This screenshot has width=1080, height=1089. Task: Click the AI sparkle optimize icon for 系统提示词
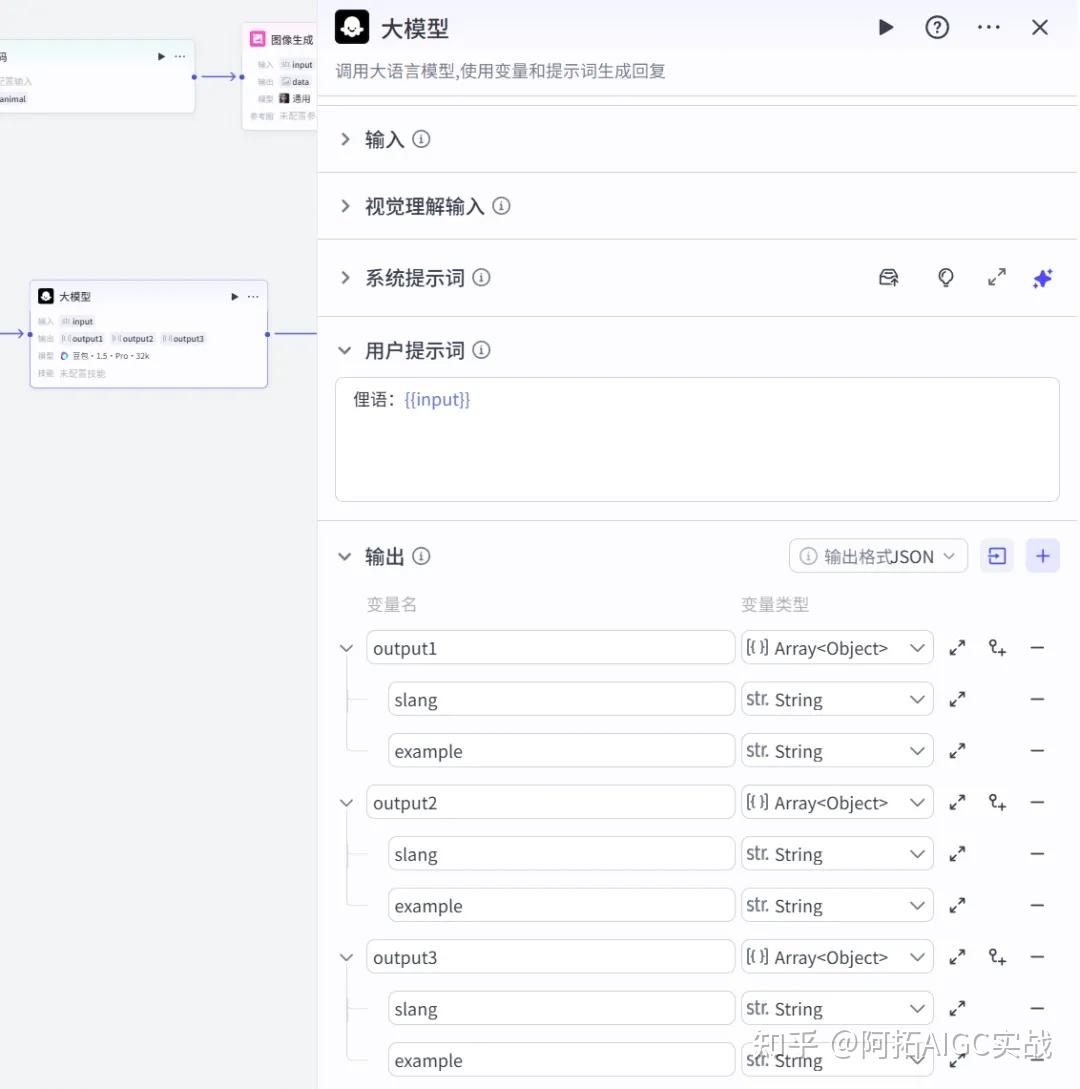point(1042,278)
